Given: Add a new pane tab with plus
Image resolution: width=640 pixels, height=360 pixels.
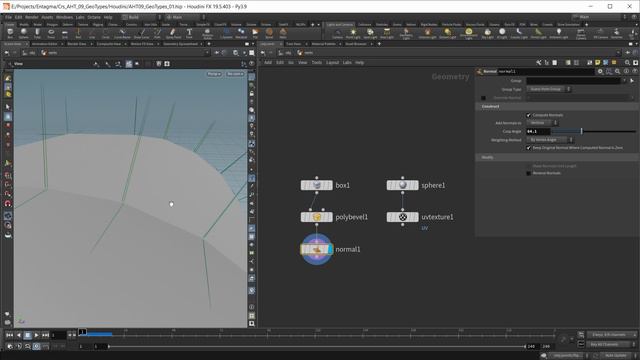Looking at the screenshot, I should pyautogui.click(x=209, y=44).
